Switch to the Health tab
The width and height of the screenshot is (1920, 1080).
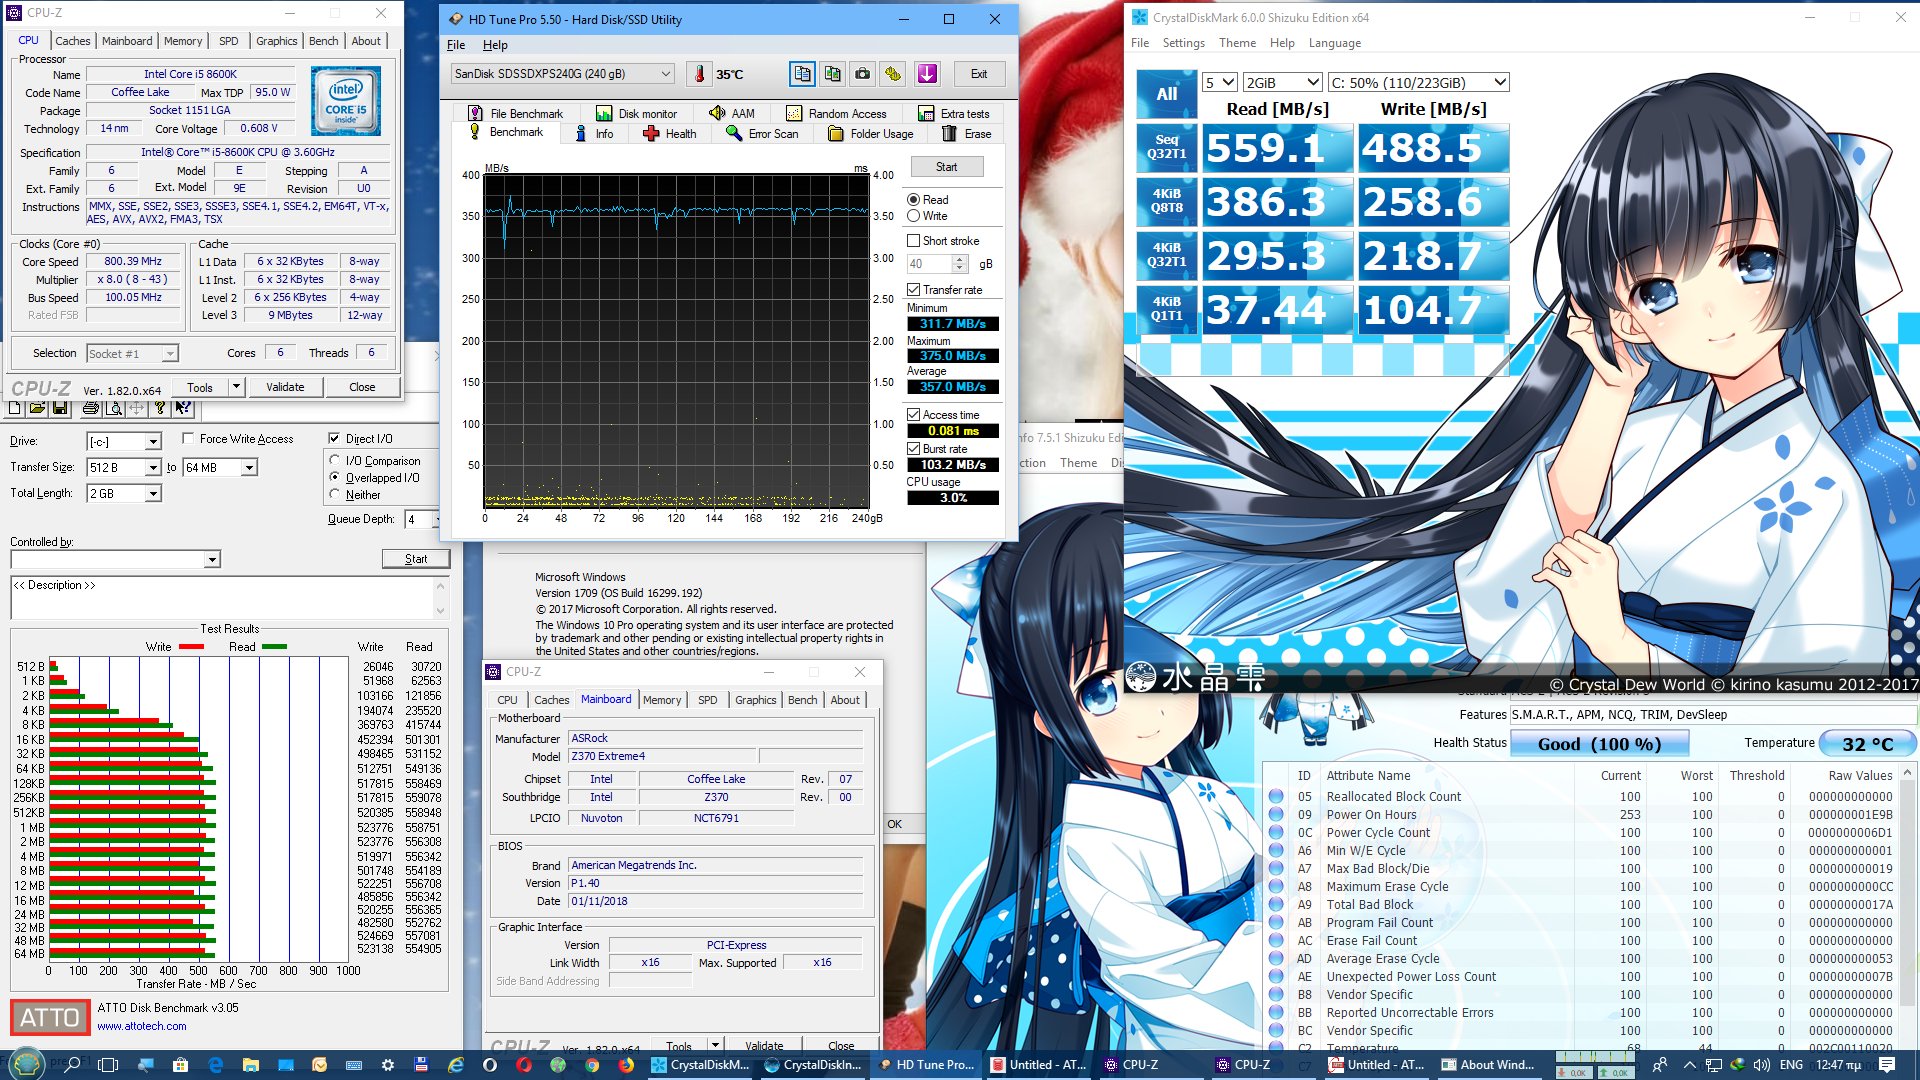[x=670, y=134]
